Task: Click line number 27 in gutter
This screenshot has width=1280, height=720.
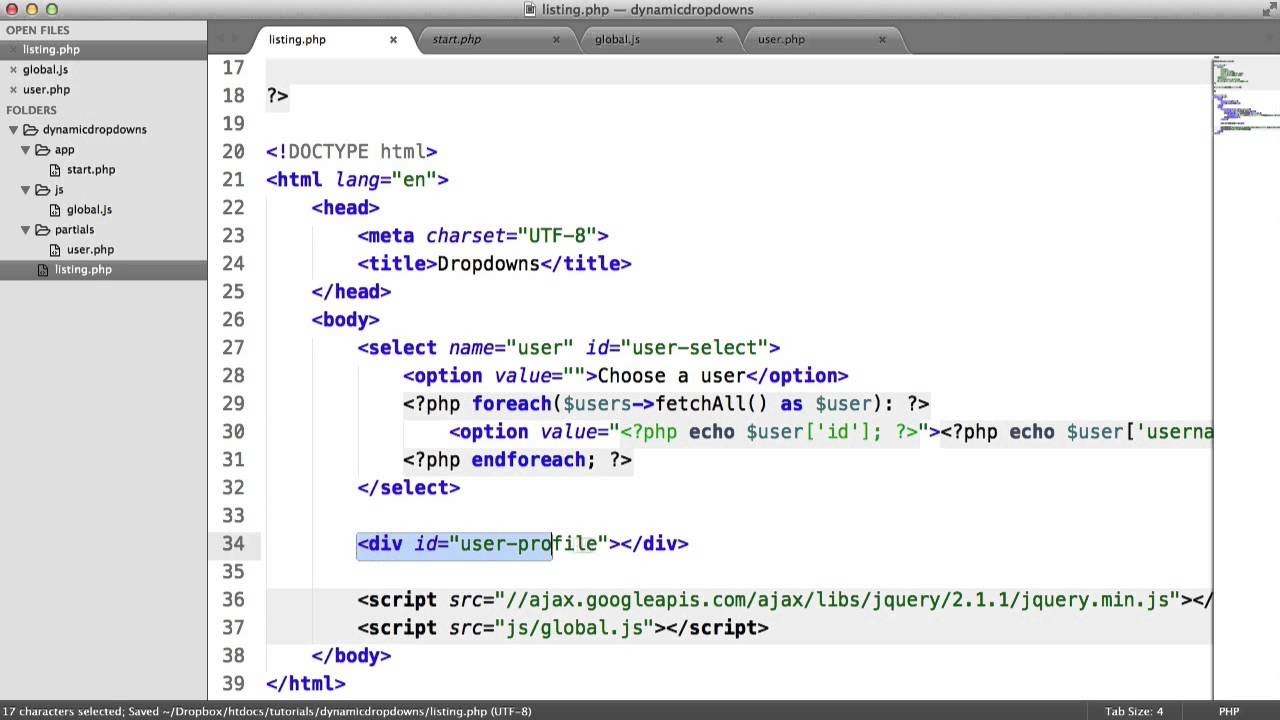Action: (x=233, y=347)
